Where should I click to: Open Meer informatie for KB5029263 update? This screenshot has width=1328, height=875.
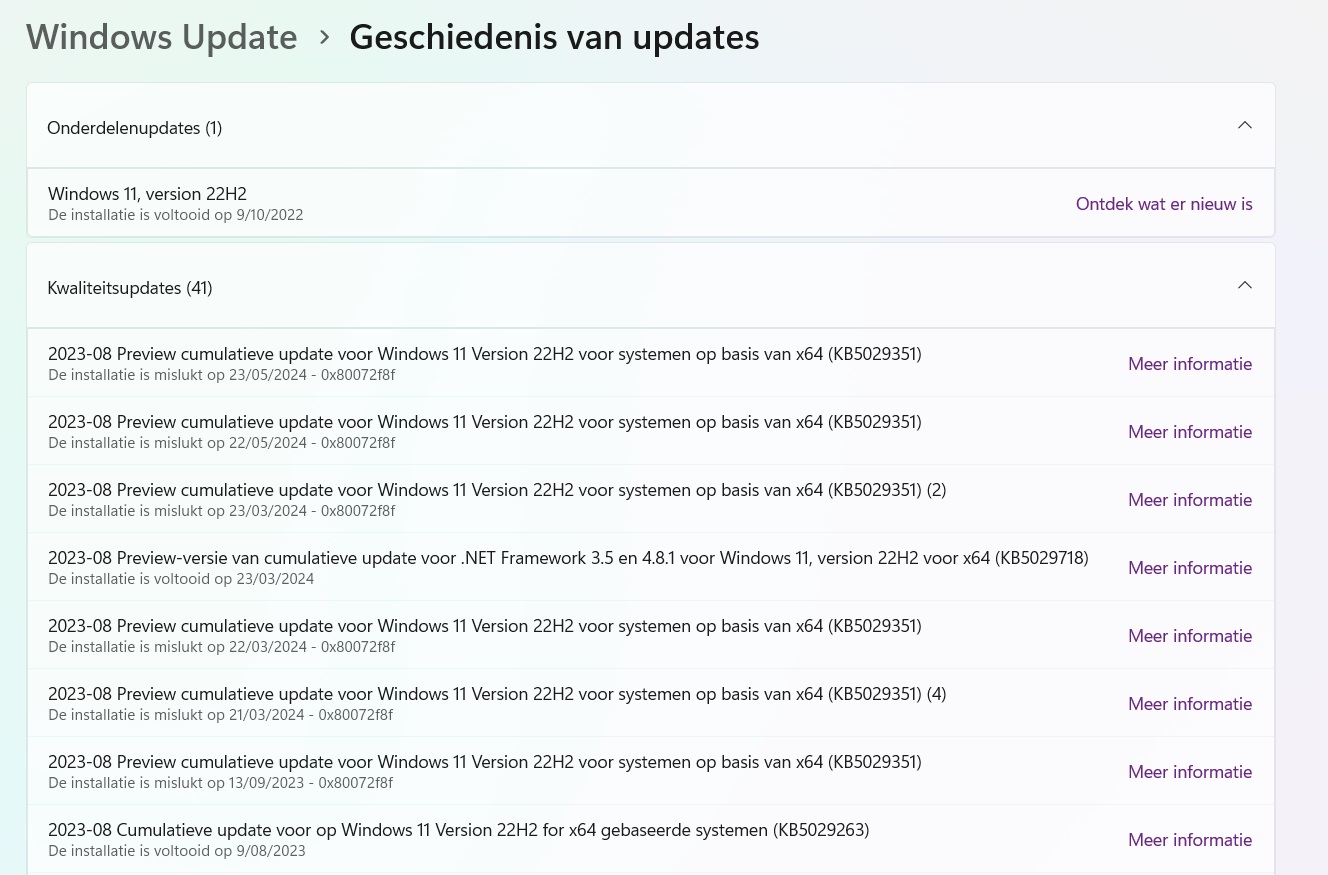point(1190,840)
